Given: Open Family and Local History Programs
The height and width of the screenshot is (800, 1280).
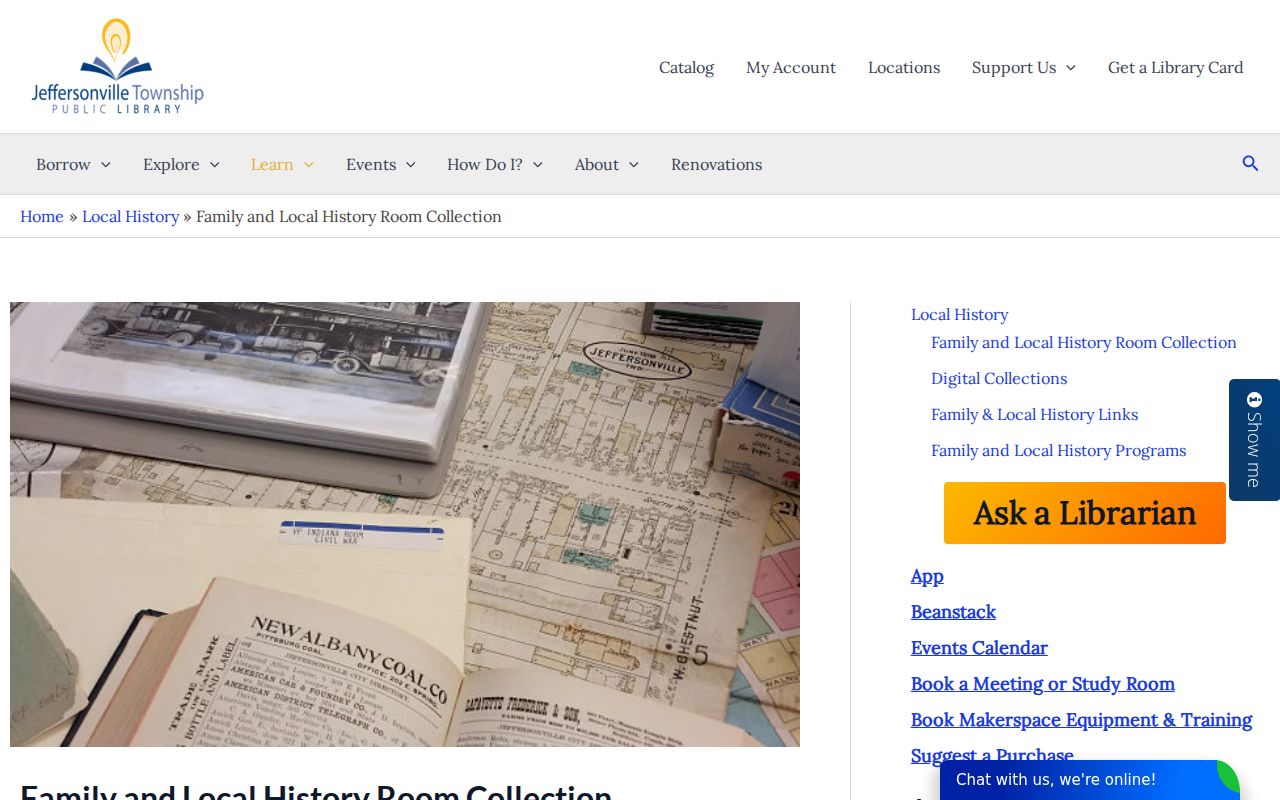Looking at the screenshot, I should pos(1058,450).
